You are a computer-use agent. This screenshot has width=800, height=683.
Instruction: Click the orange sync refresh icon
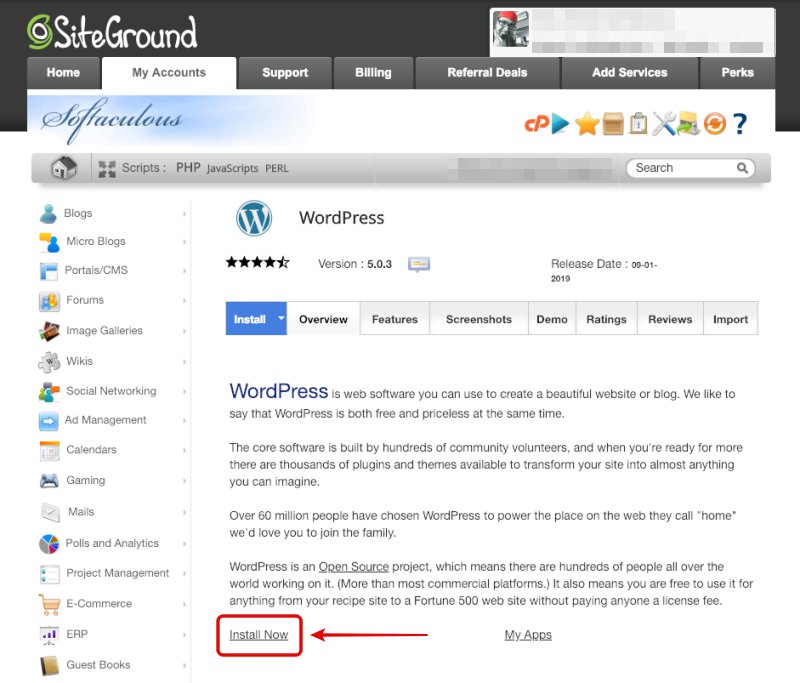tap(715, 124)
